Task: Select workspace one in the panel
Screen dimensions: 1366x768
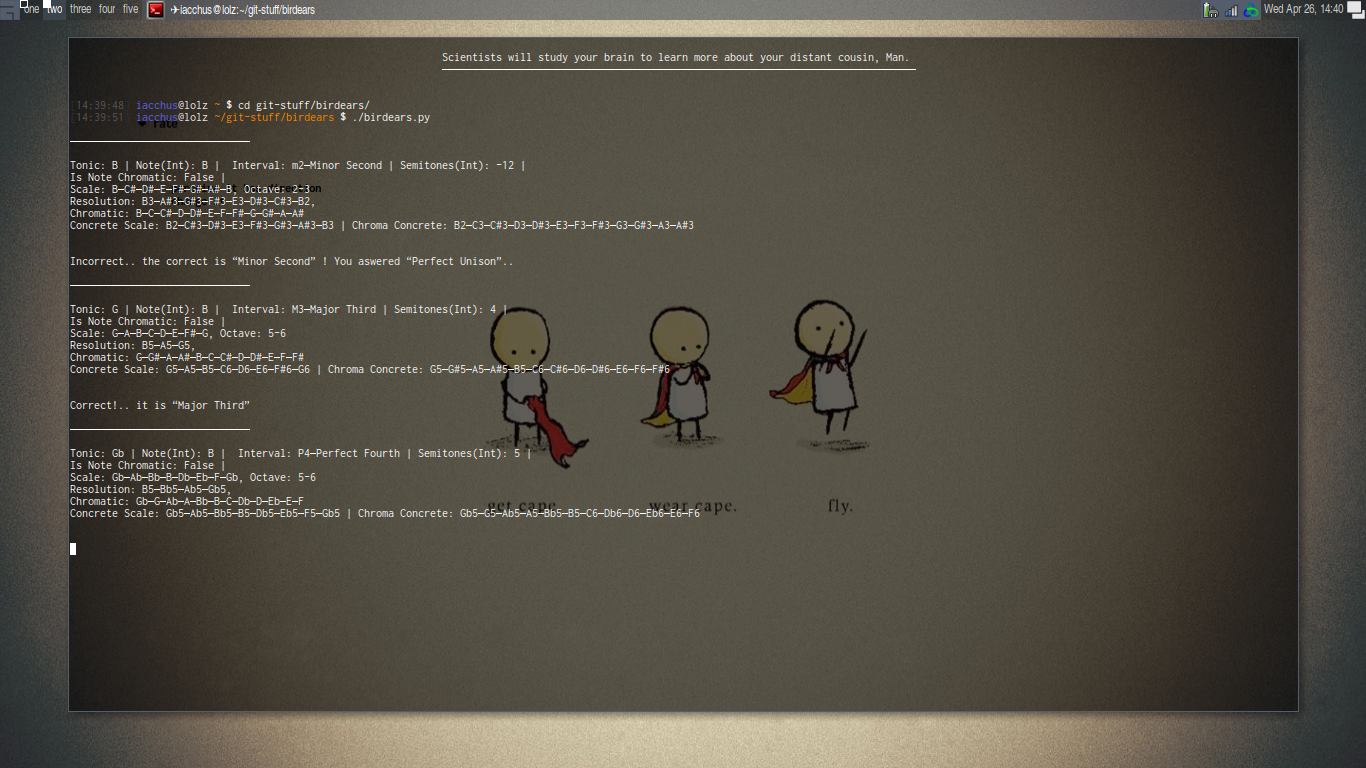Action: click(x=31, y=9)
